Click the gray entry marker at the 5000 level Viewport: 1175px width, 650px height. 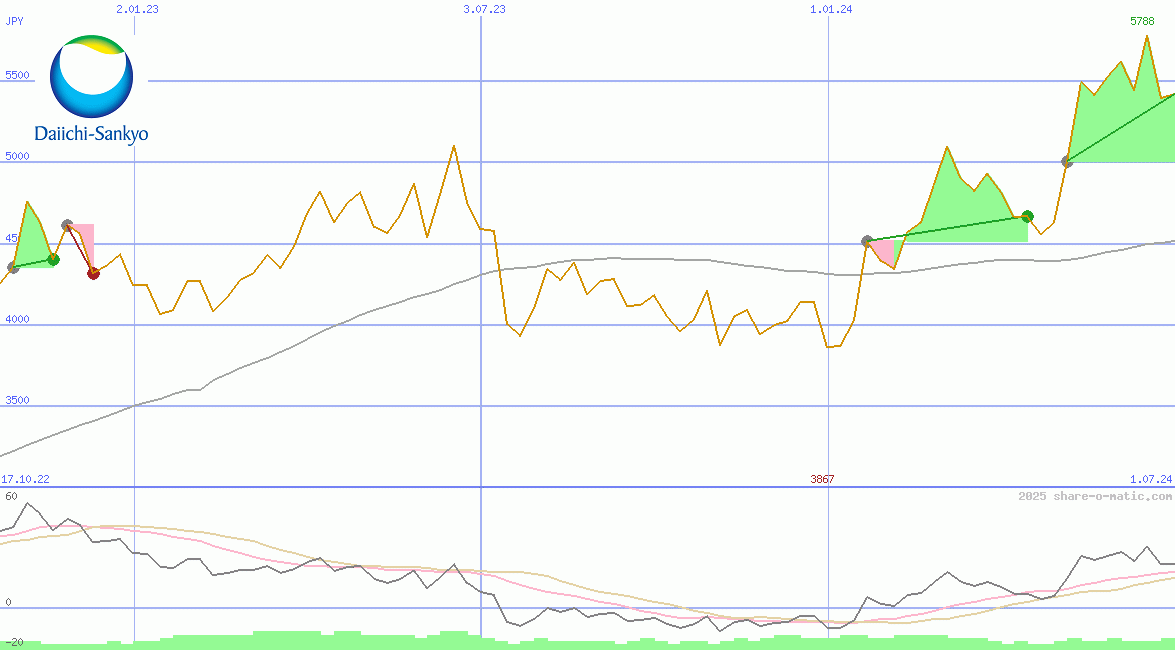pyautogui.click(x=1067, y=161)
